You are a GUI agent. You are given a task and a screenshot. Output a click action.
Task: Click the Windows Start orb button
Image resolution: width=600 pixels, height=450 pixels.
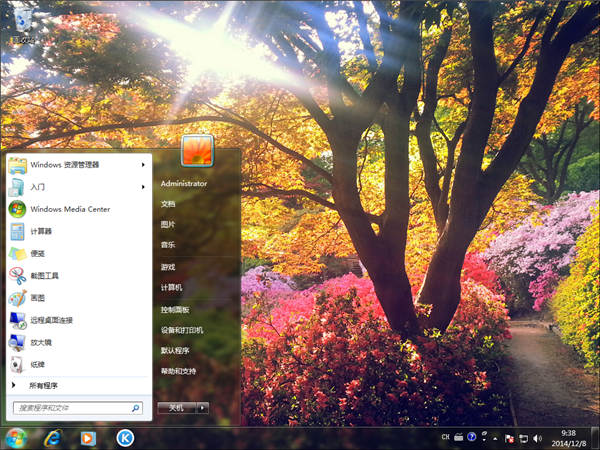coord(16,439)
